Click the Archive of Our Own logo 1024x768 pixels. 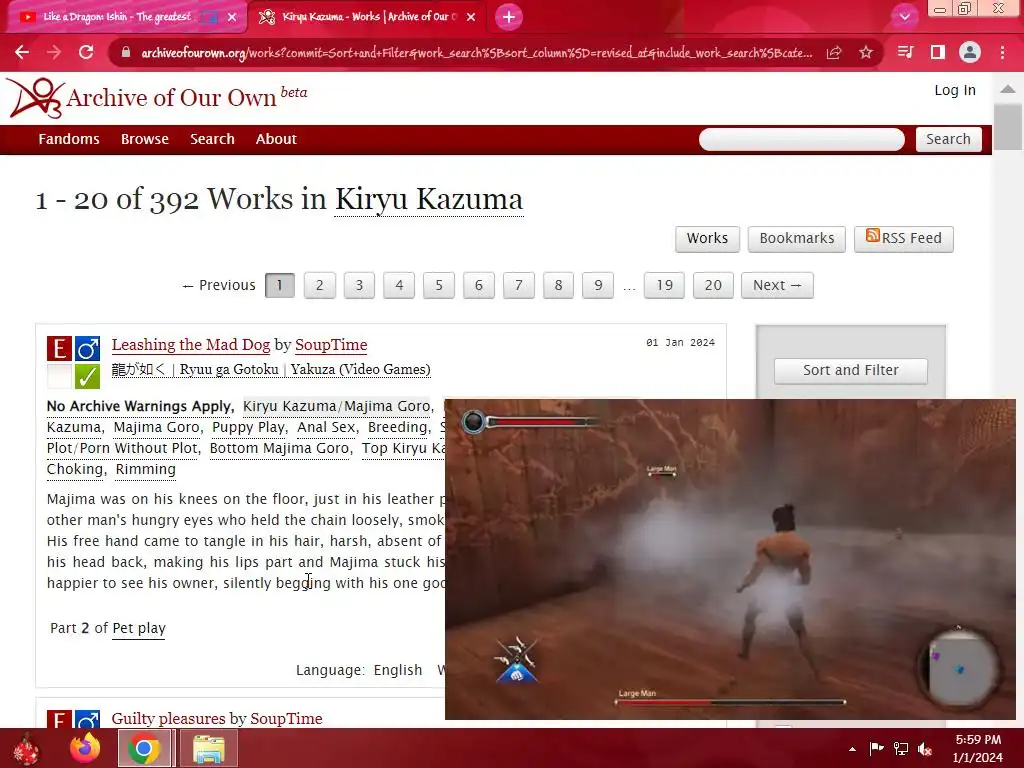coord(157,98)
